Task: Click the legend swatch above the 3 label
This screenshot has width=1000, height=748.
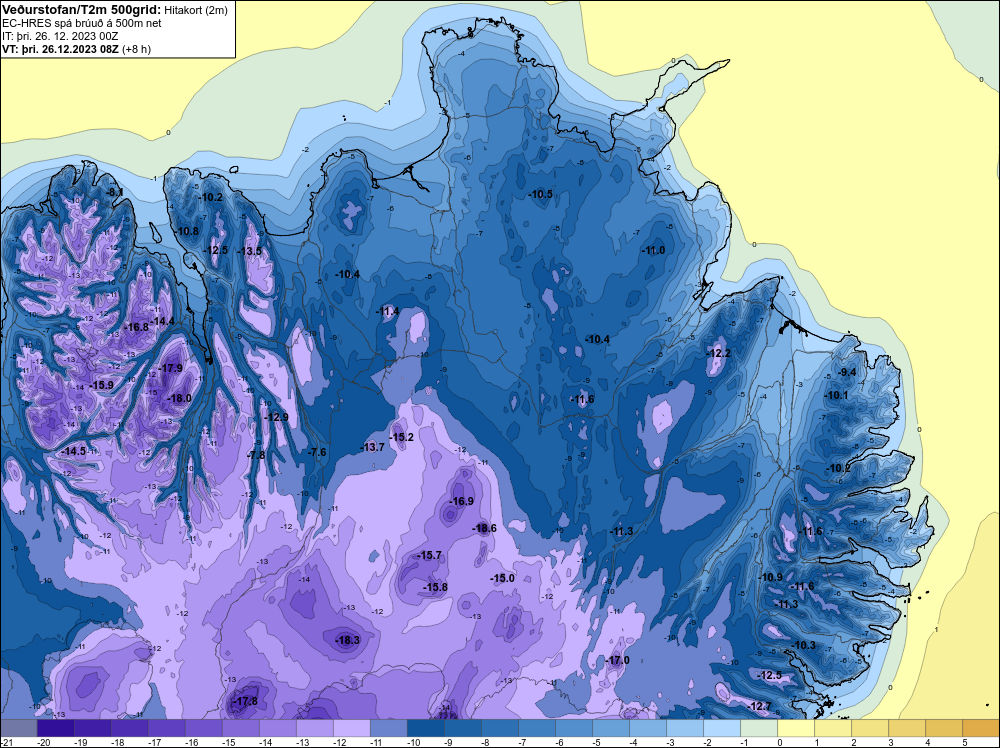Action: (x=906, y=728)
